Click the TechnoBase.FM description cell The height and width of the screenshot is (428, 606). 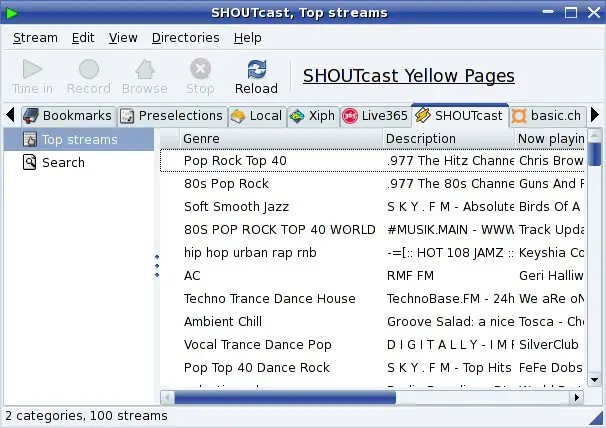(x=448, y=298)
